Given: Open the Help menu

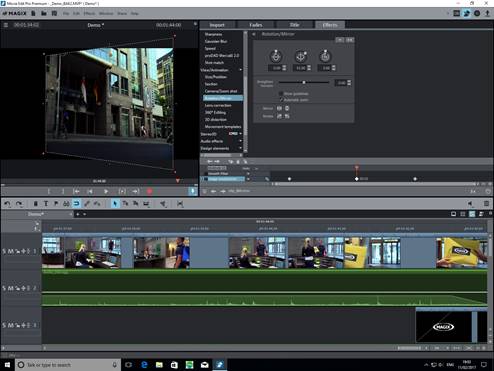Looking at the screenshot, I should click(134, 13).
